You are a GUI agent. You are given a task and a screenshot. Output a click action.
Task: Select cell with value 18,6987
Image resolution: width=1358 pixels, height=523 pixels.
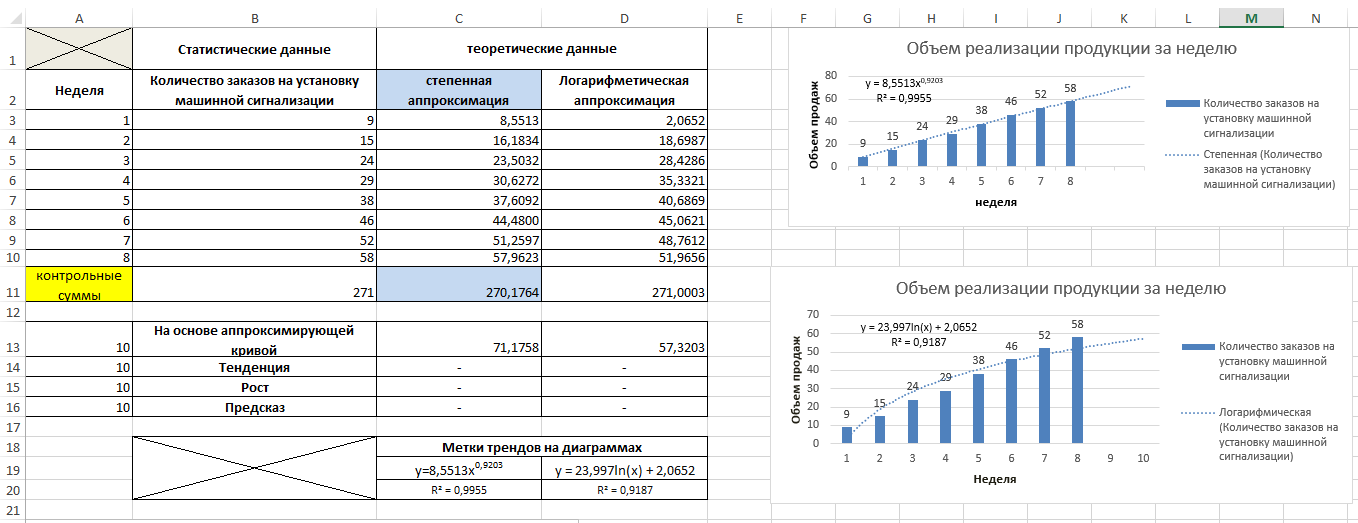pos(625,141)
